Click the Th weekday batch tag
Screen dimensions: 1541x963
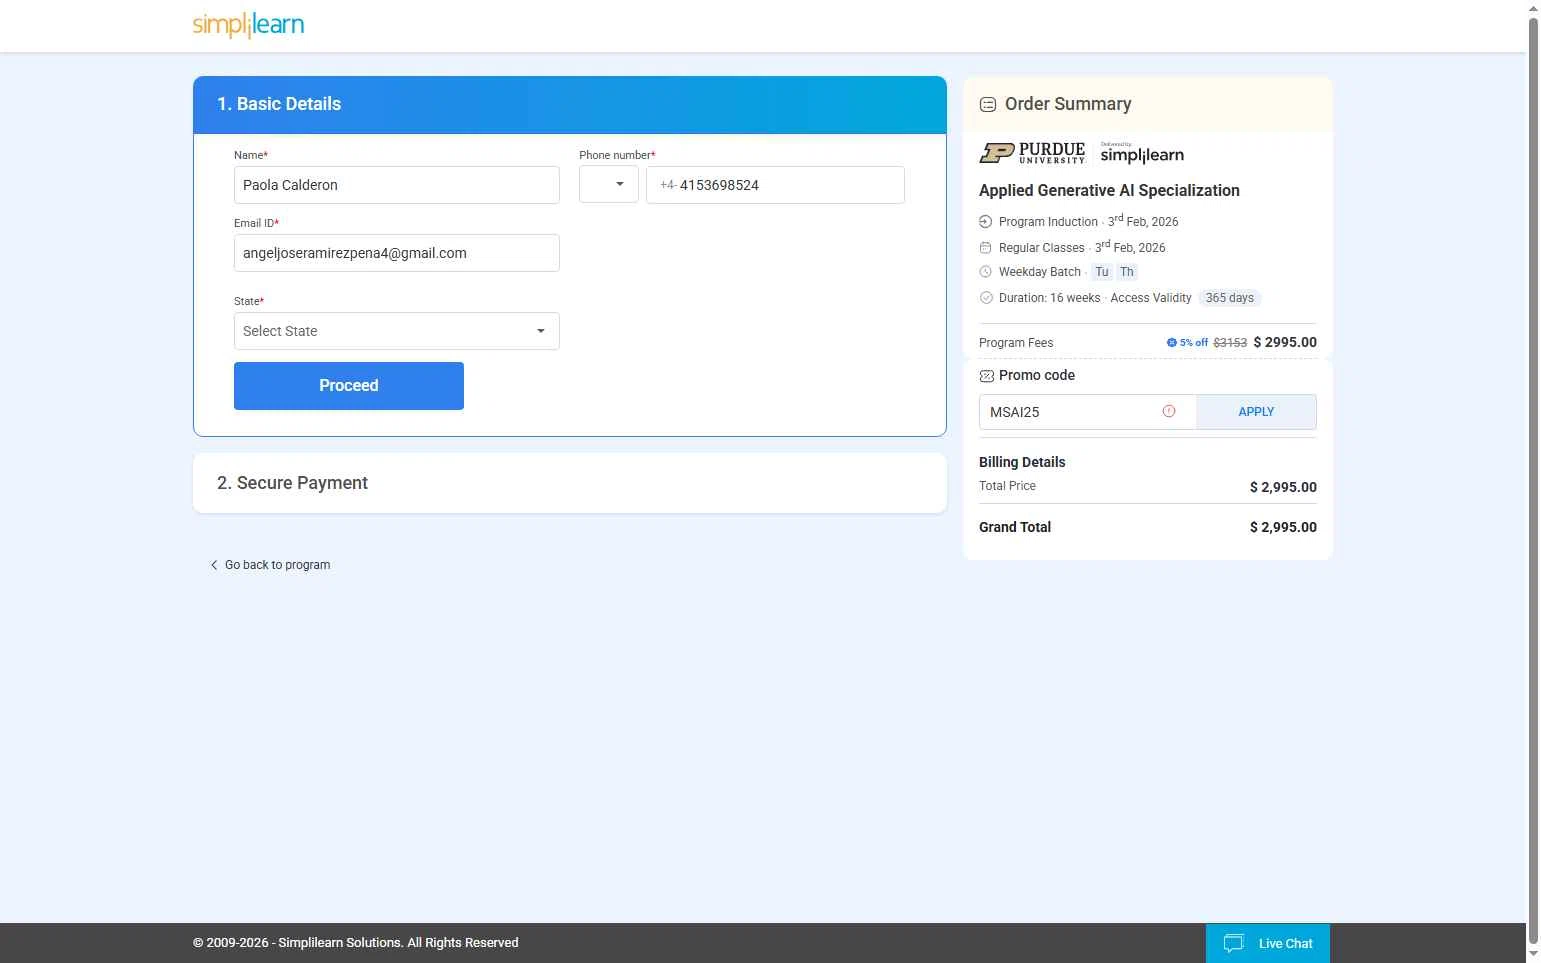(x=1127, y=272)
